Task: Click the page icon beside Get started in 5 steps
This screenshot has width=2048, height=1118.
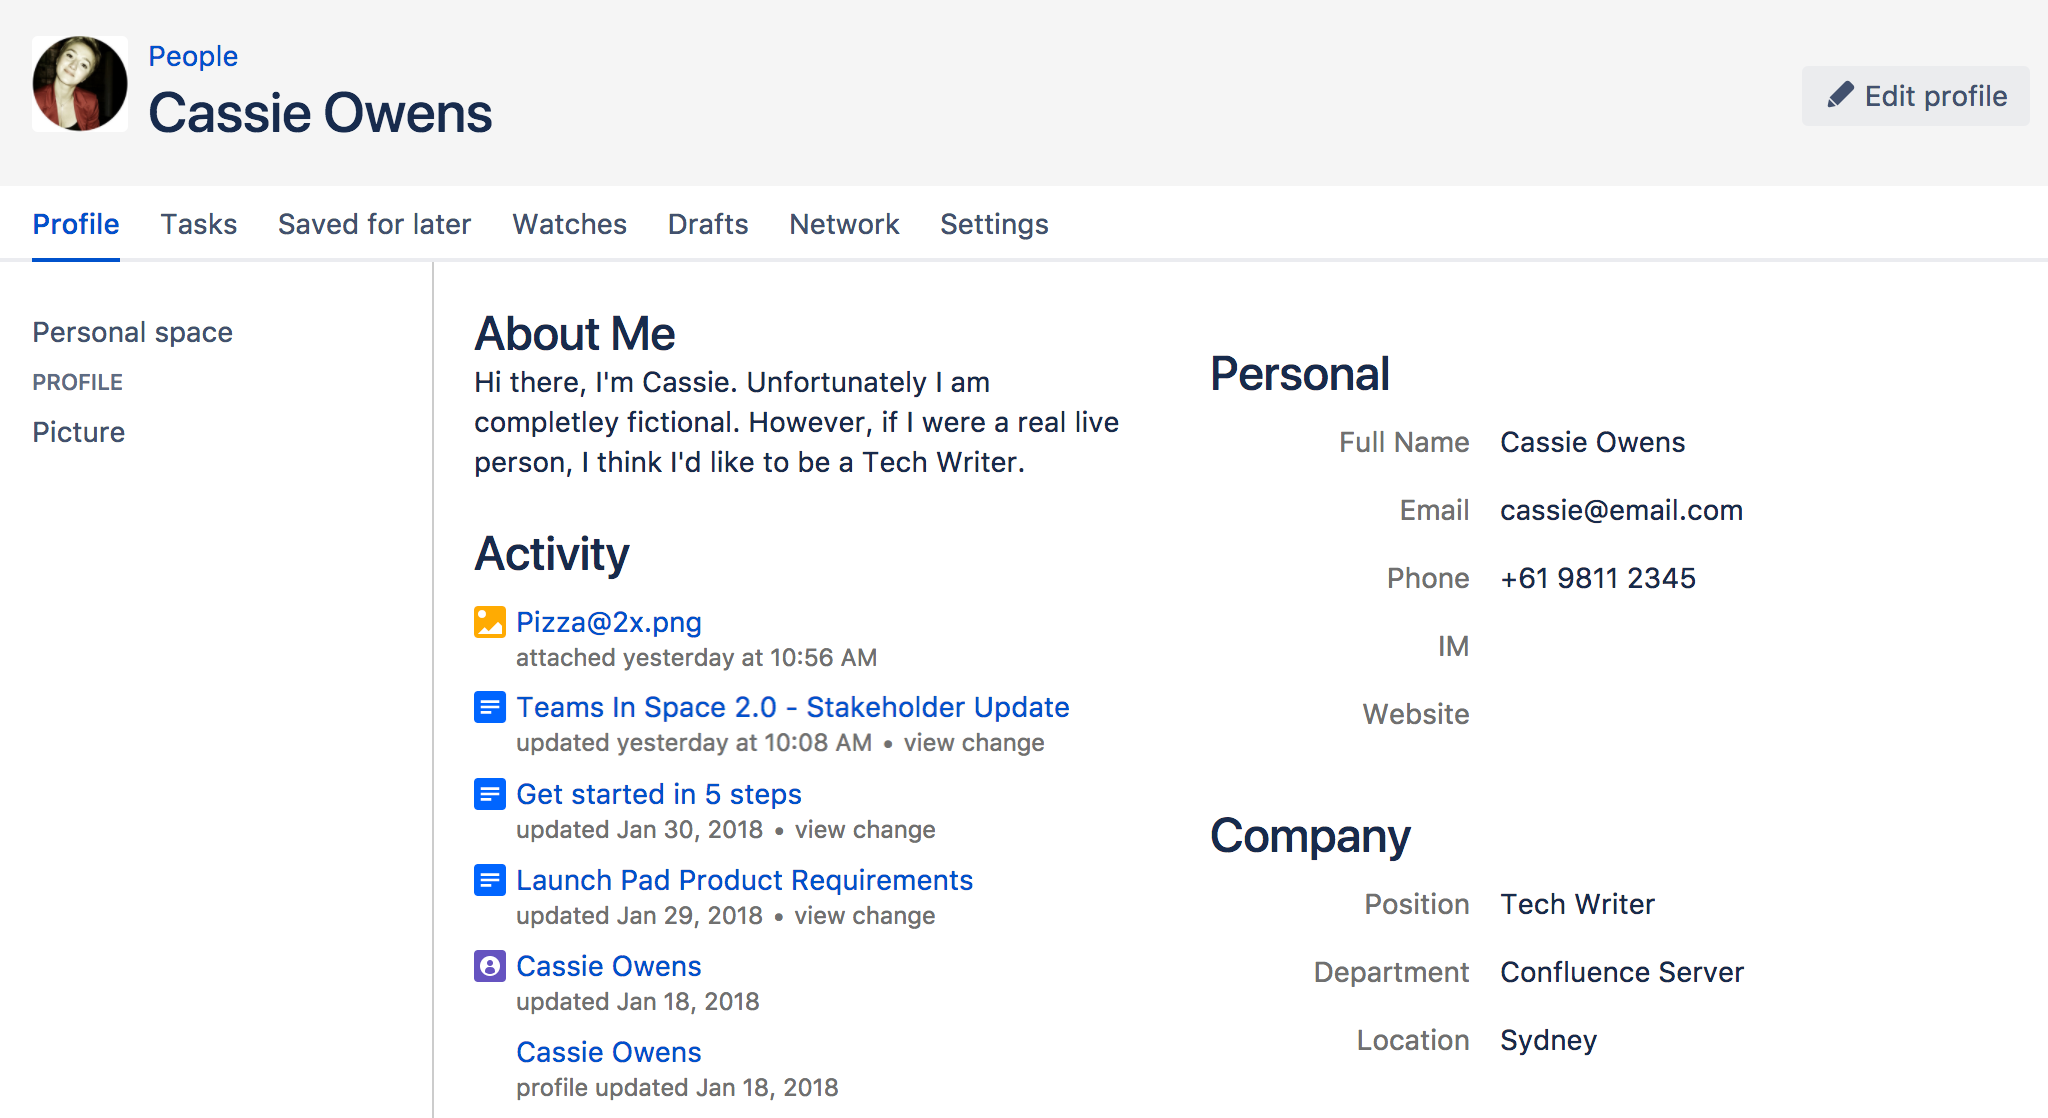Action: [490, 794]
